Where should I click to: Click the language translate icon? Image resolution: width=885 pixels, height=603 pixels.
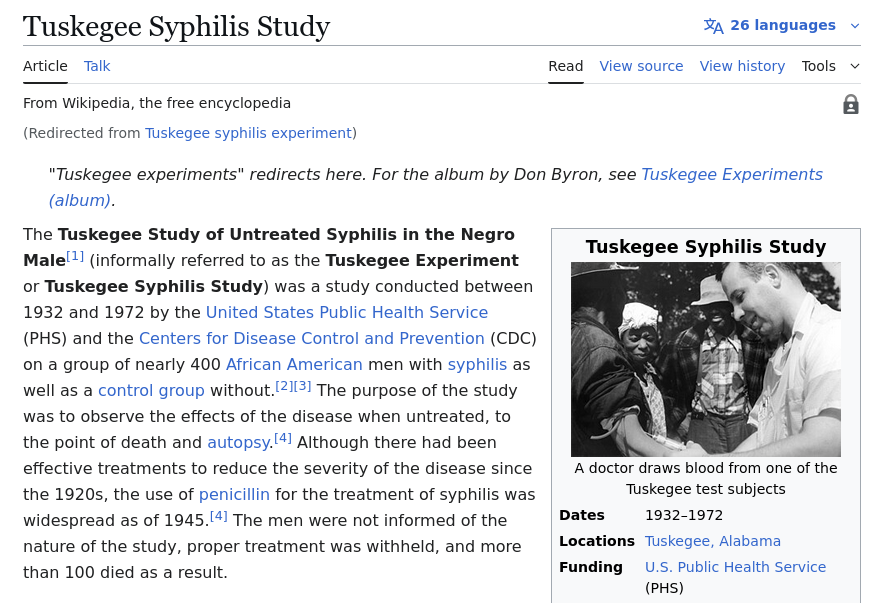tap(713, 26)
